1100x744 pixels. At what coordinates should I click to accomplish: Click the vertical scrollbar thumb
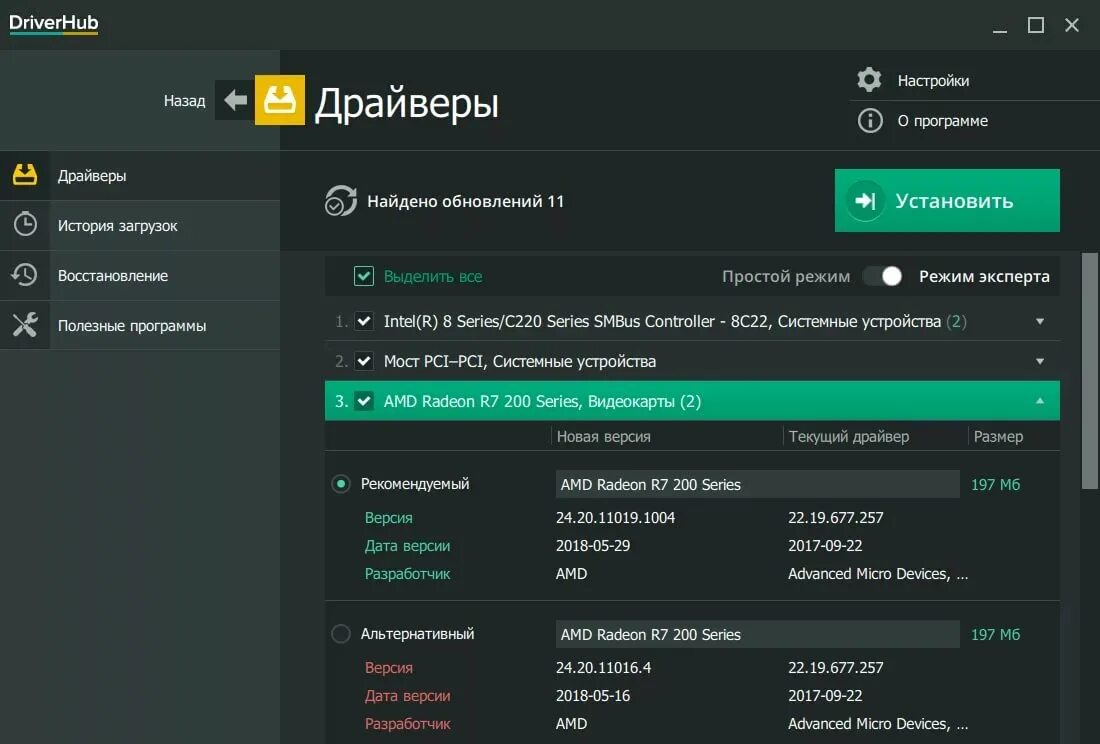tap(1089, 371)
